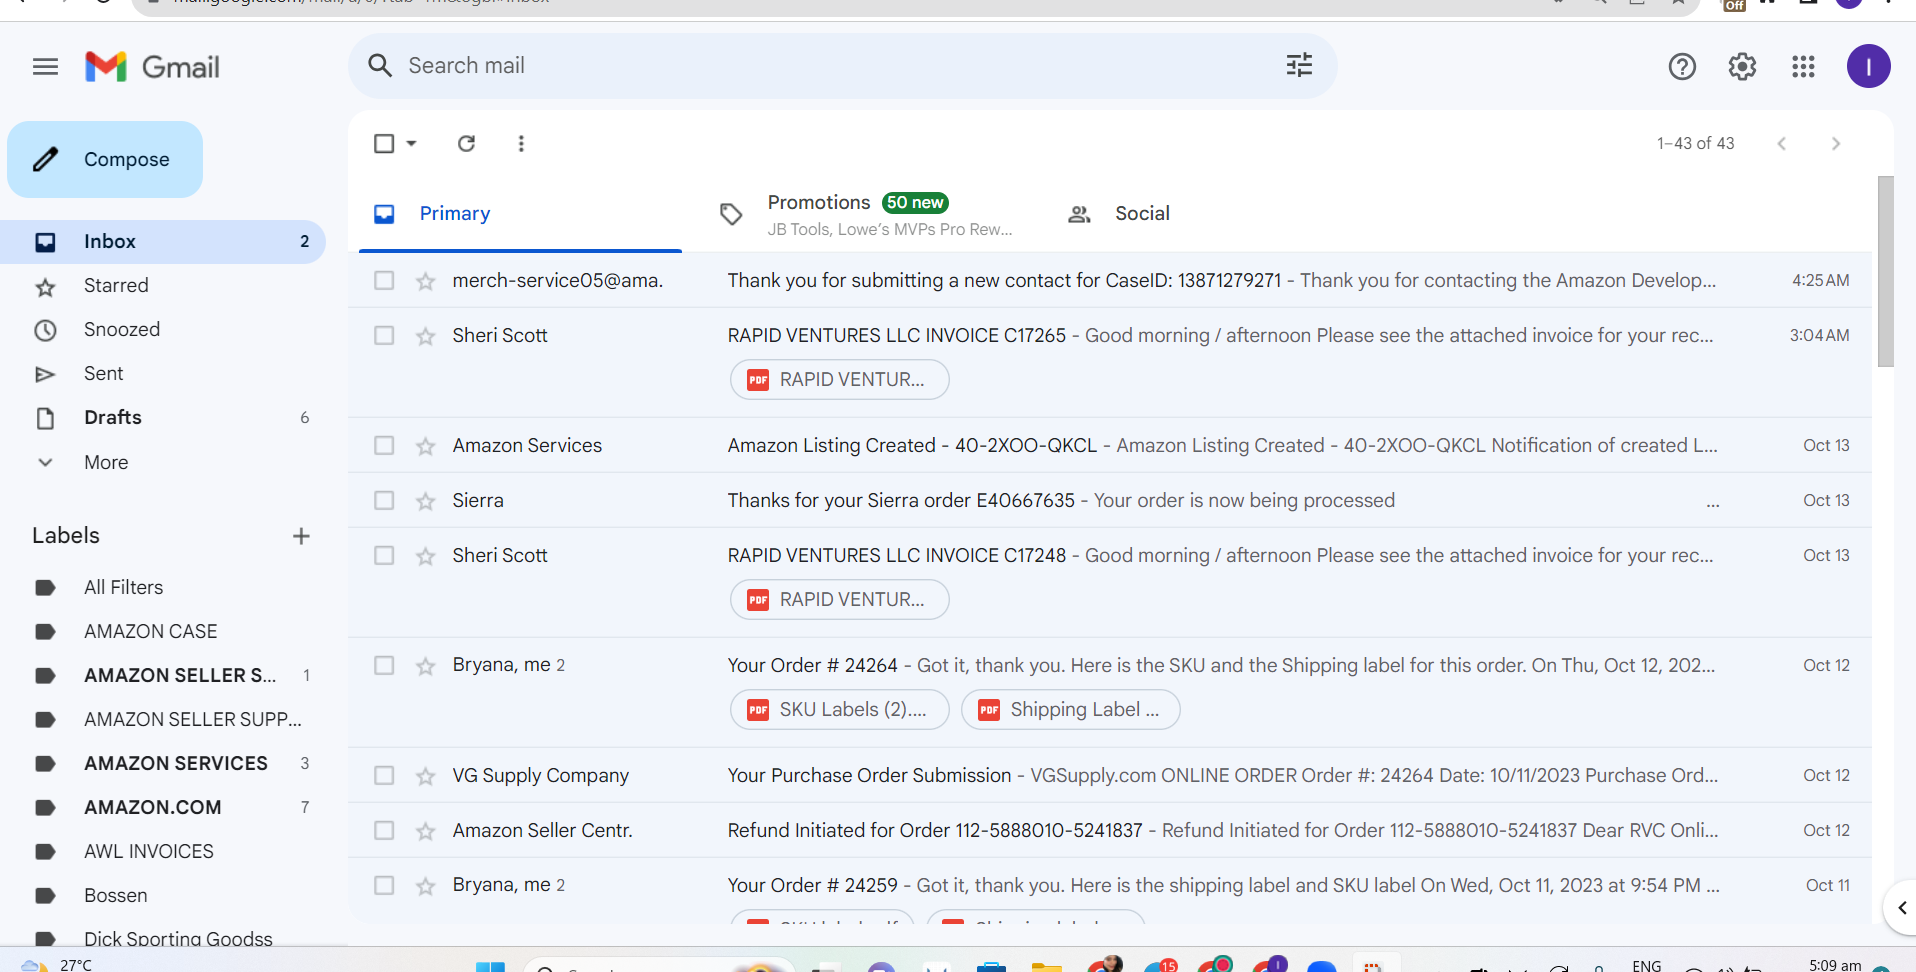Select the INVOICE C17248 email checkbox
Viewport: 1916px width, 972px height.
pyautogui.click(x=384, y=555)
